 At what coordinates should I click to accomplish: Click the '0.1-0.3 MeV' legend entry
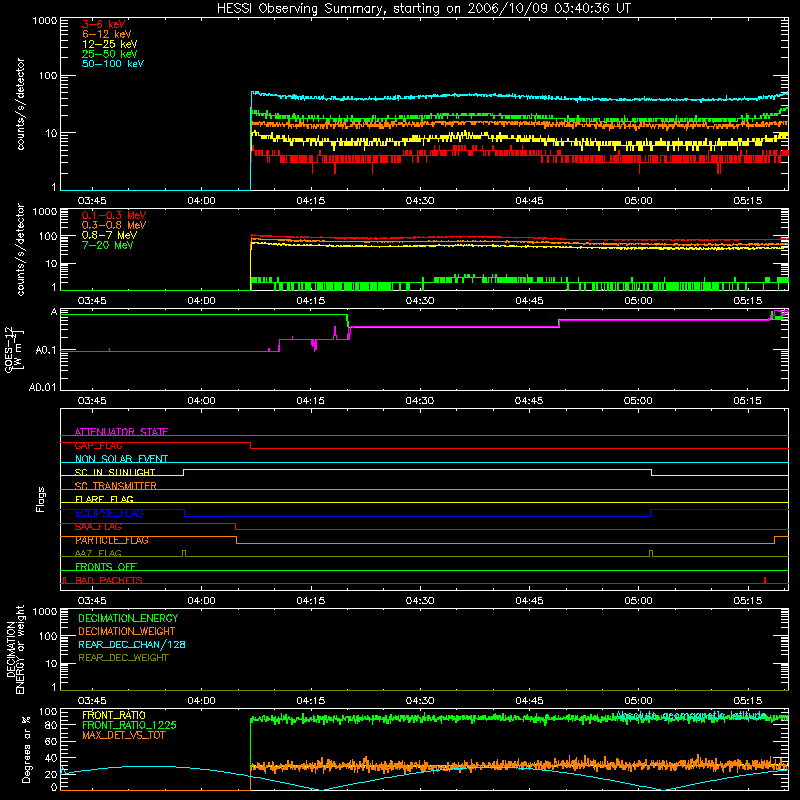(x=114, y=215)
